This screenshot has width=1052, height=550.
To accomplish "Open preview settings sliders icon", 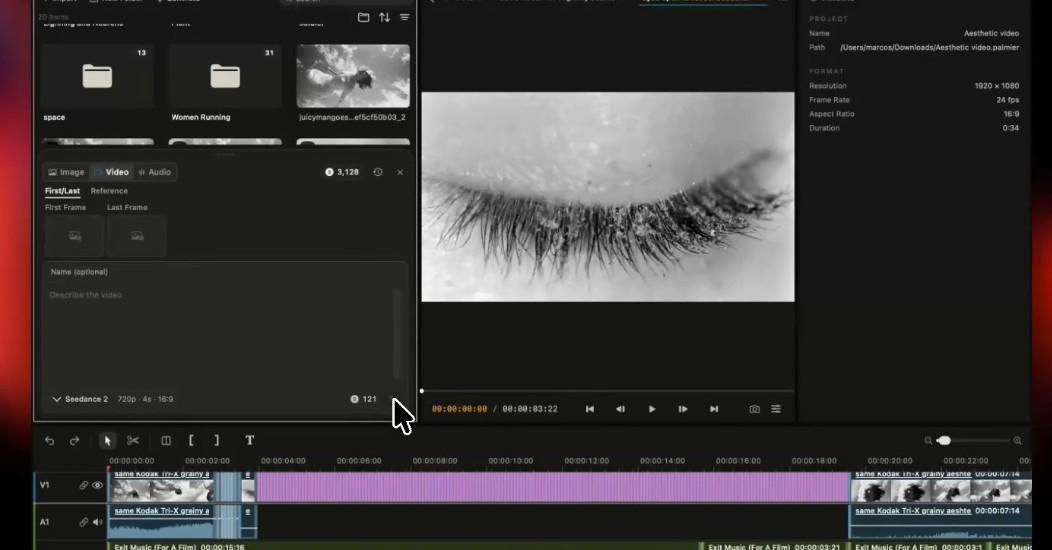I will [x=776, y=409].
